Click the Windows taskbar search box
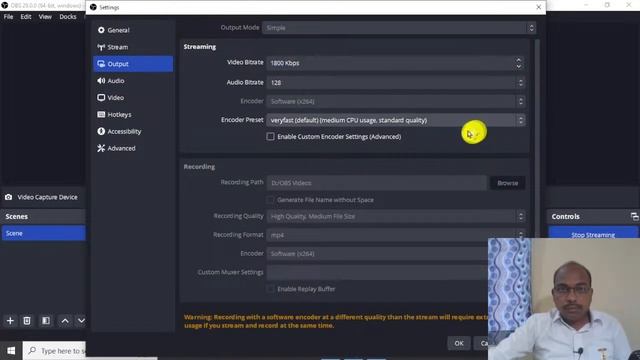Screen dimensions: 640x360 click(x=54, y=351)
